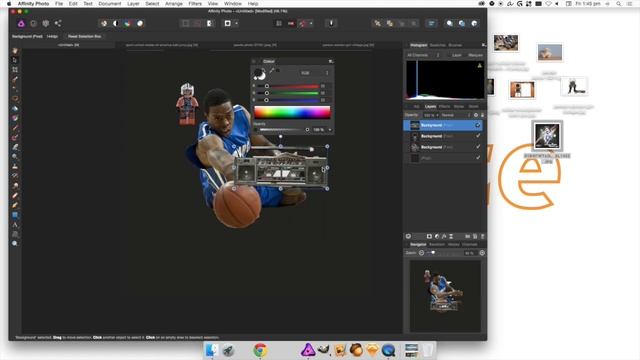The height and width of the screenshot is (360, 640).
Task: Open the Layer menu
Action: (133, 4)
